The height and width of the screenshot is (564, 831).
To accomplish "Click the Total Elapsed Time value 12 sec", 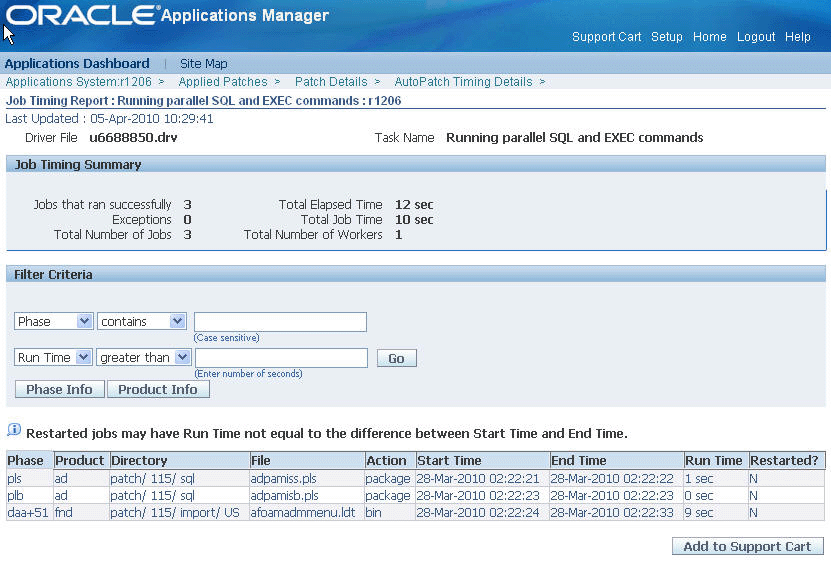I will tap(414, 205).
